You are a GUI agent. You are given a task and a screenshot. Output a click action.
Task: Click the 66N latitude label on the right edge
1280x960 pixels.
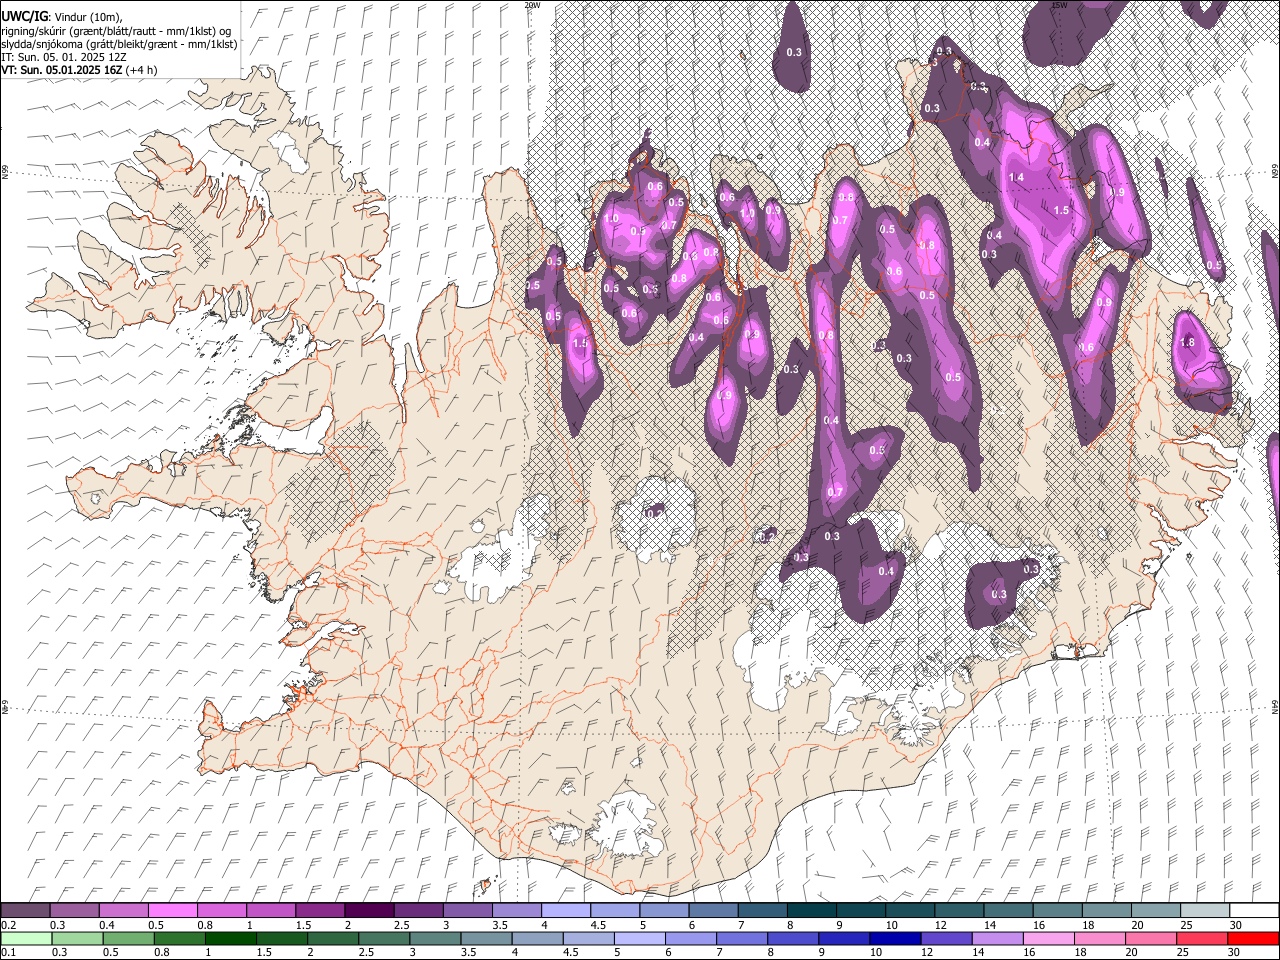tap(1275, 172)
